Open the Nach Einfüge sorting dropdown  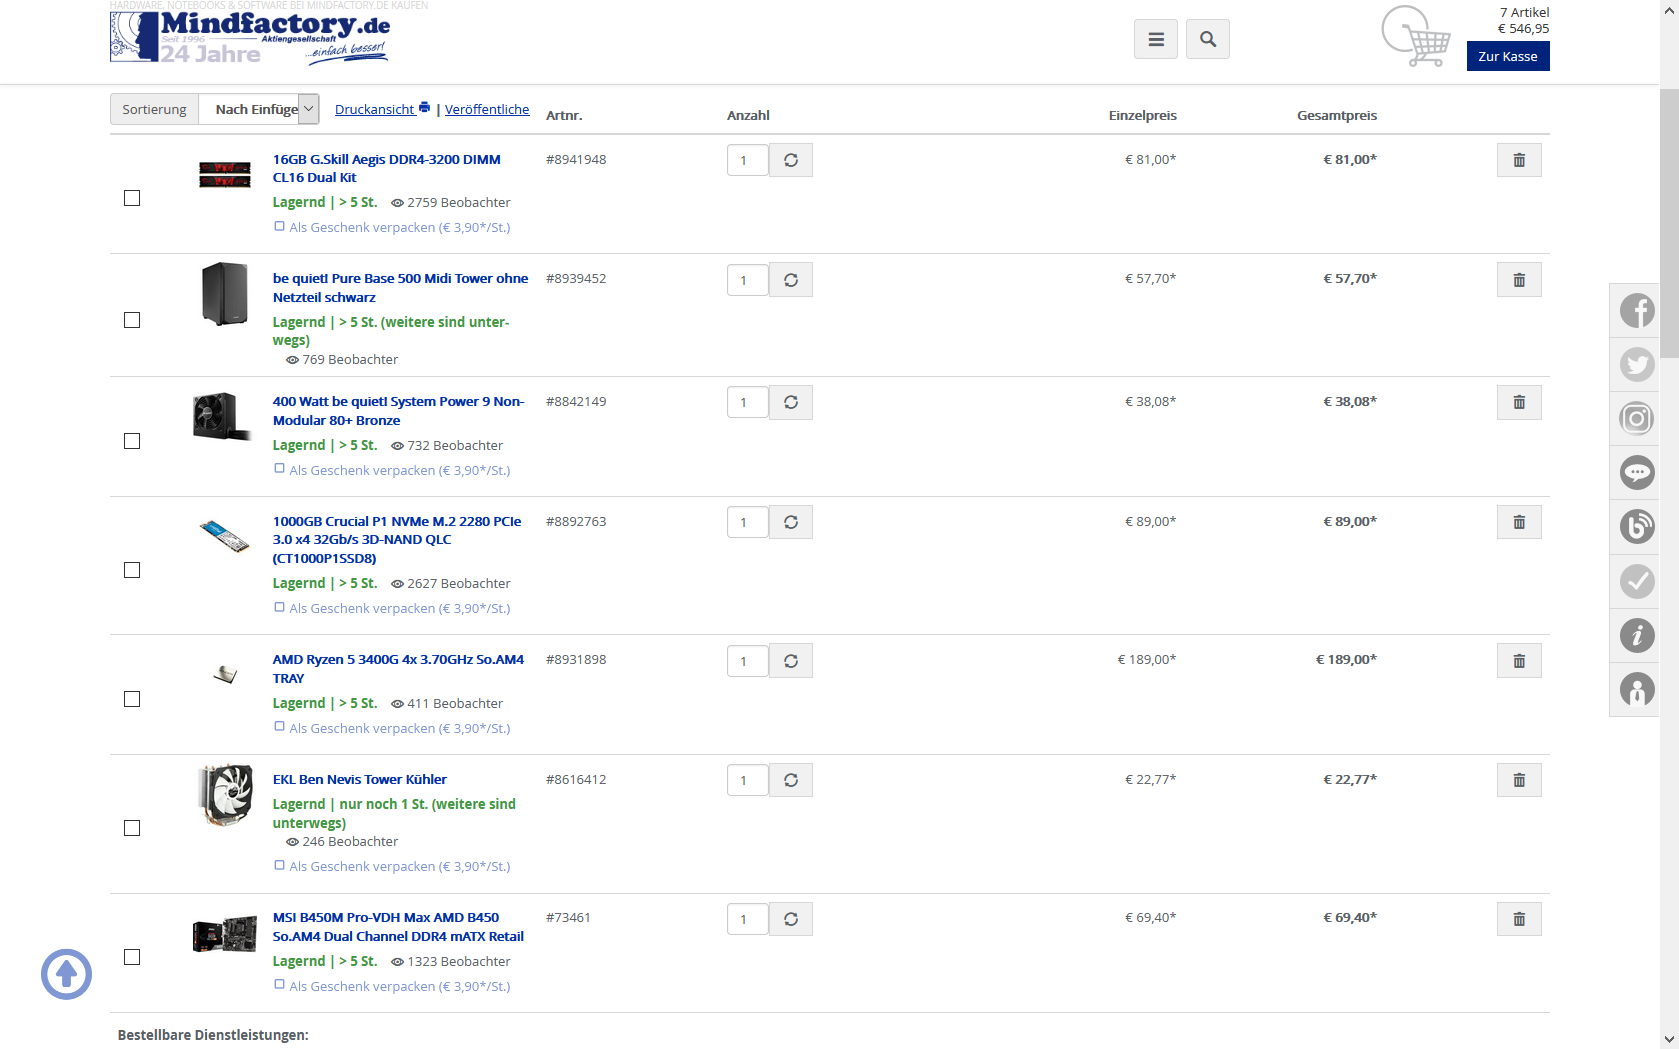[259, 109]
